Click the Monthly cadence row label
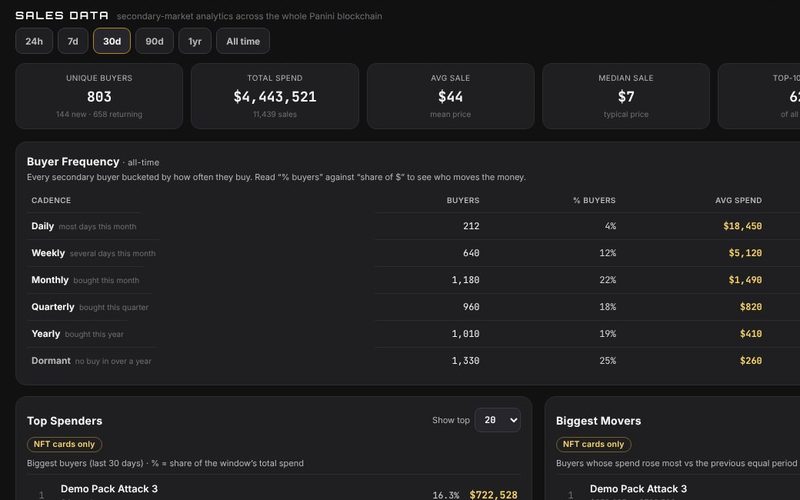Viewport: 800px width, 500px height. [49, 280]
